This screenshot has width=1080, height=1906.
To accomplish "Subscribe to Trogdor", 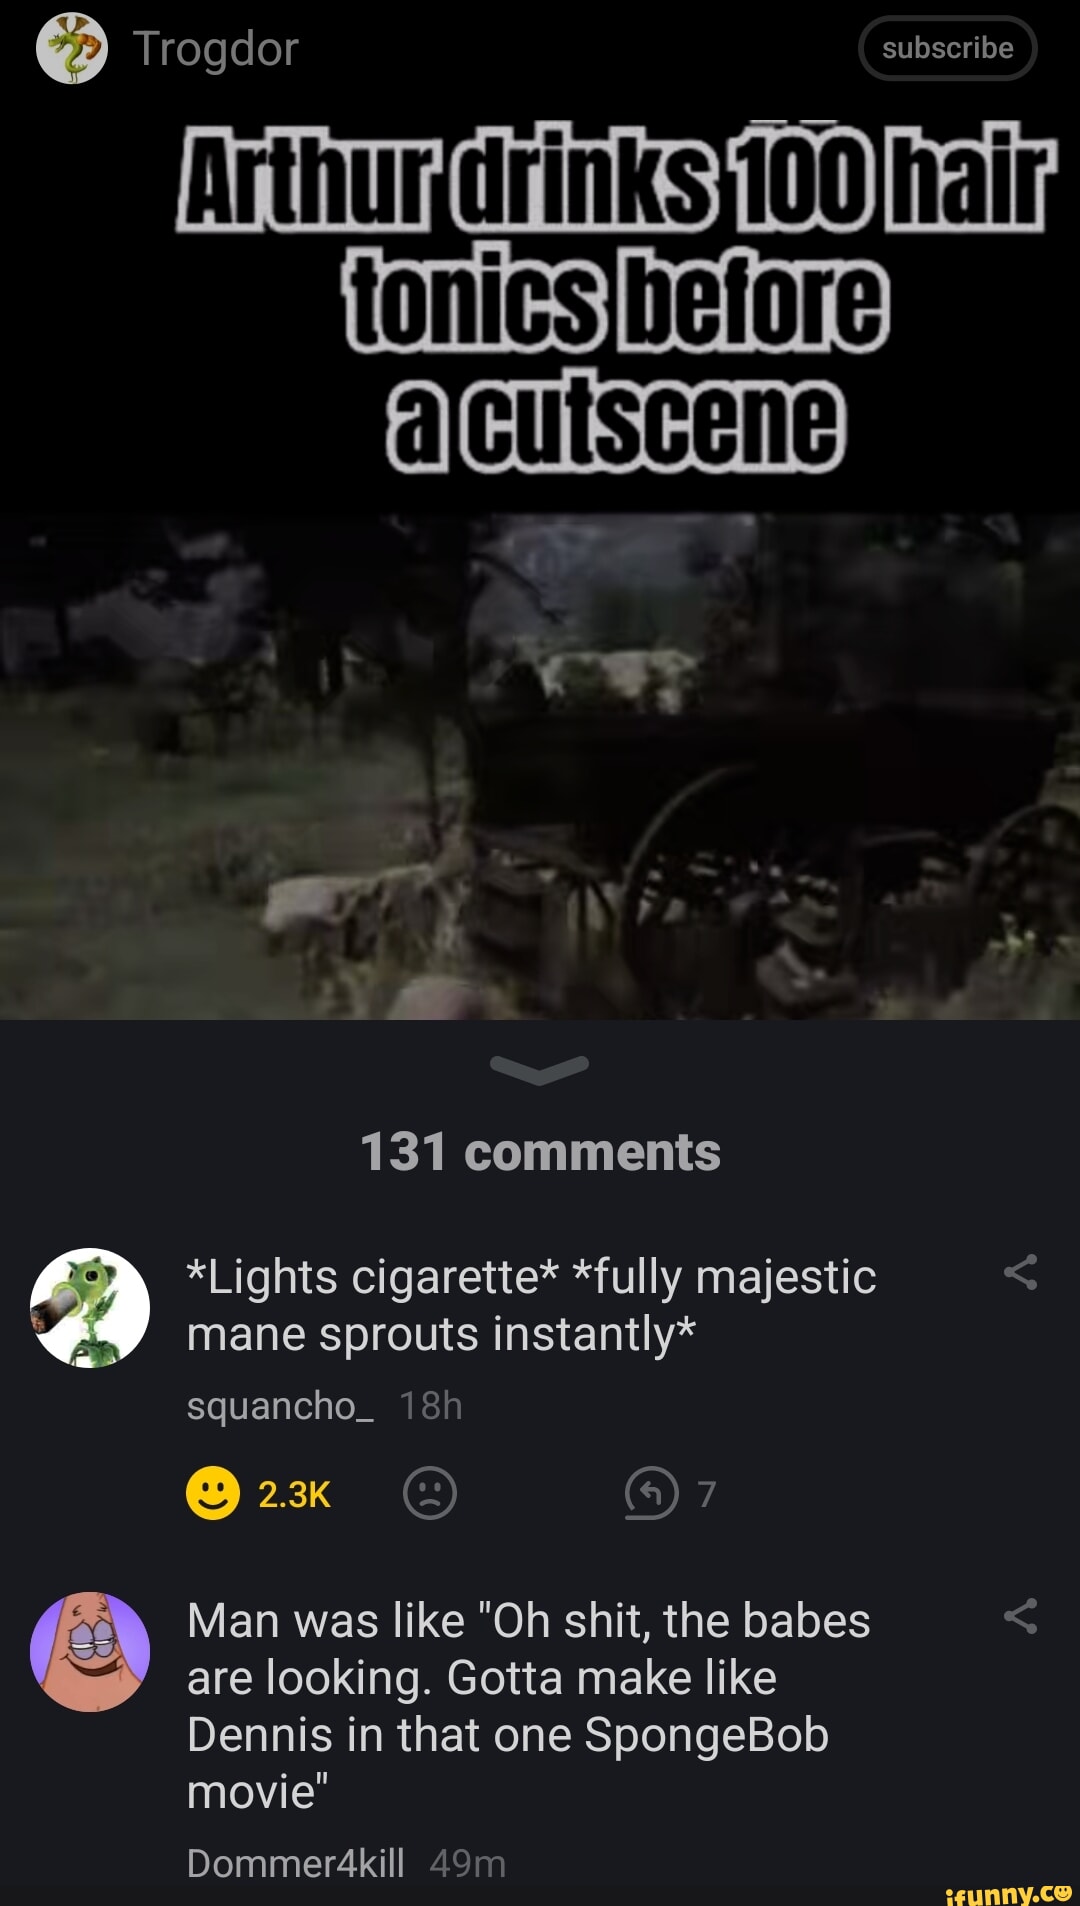I will click(947, 48).
